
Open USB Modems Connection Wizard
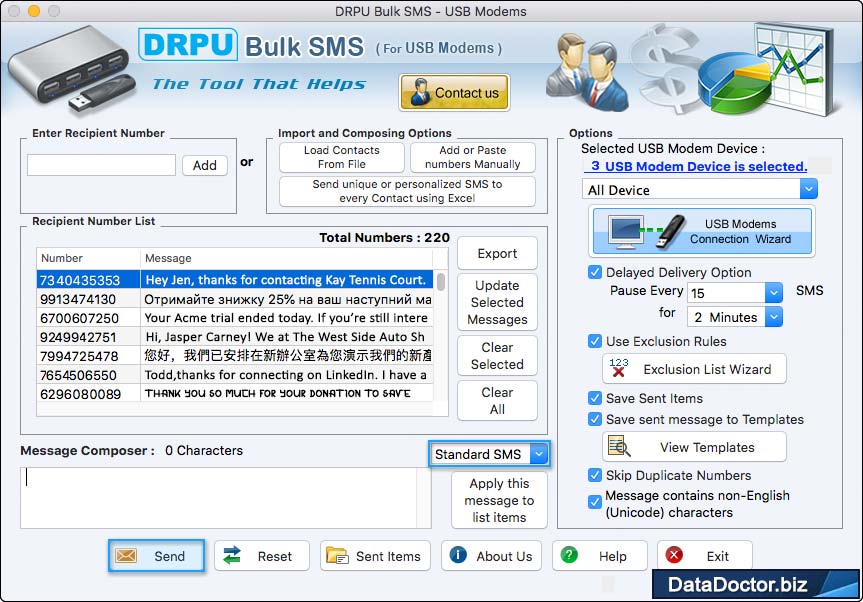(702, 231)
